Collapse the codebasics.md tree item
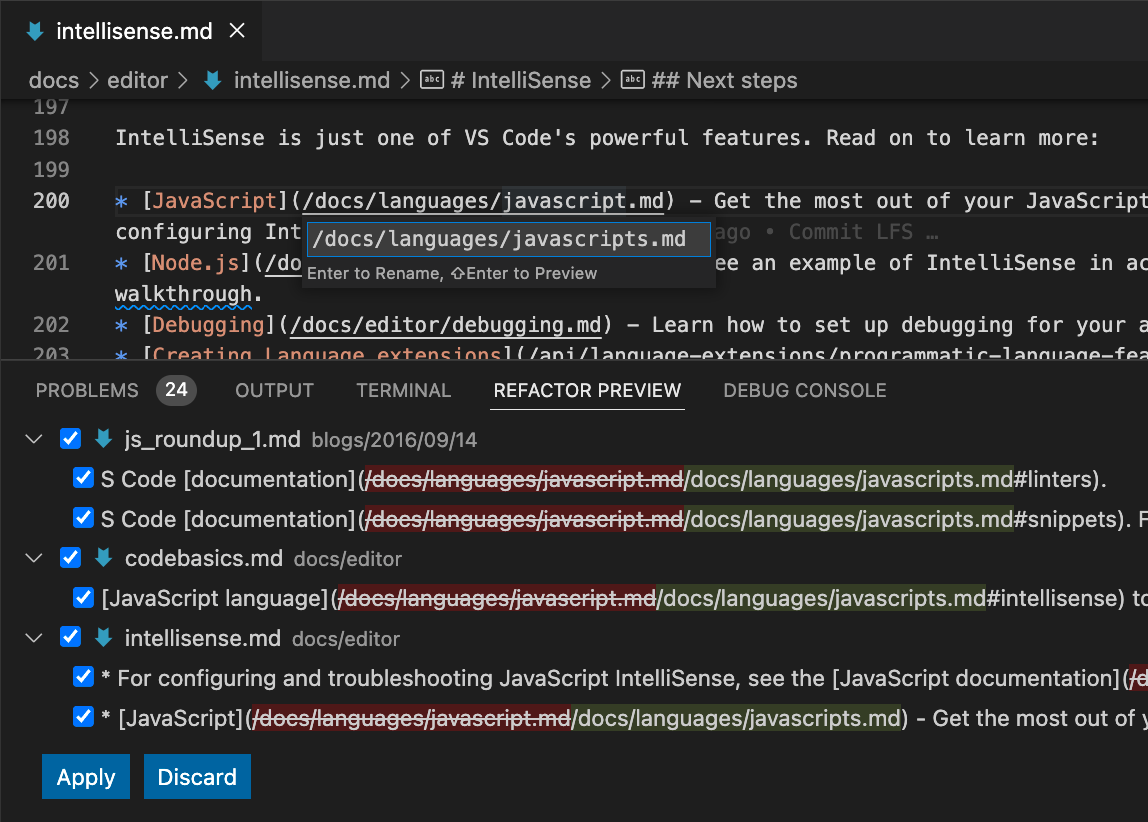1148x822 pixels. [x=33, y=558]
